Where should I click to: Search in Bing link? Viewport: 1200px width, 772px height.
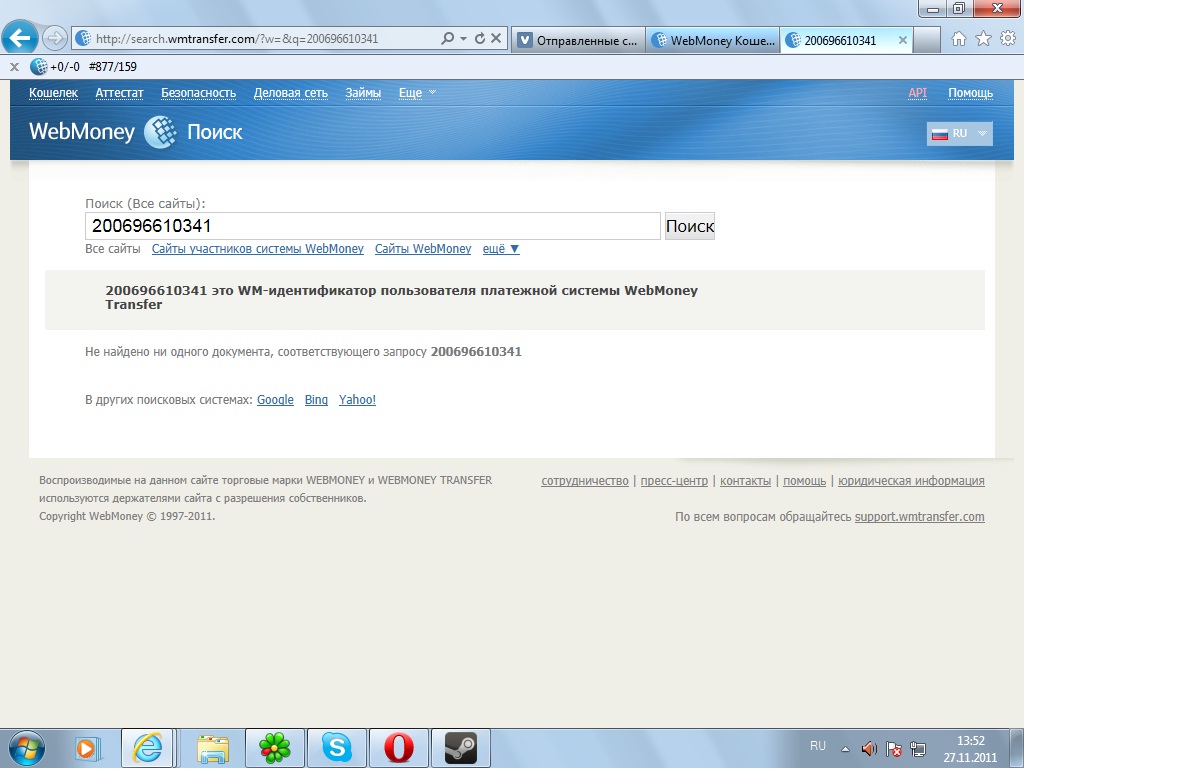tap(316, 400)
